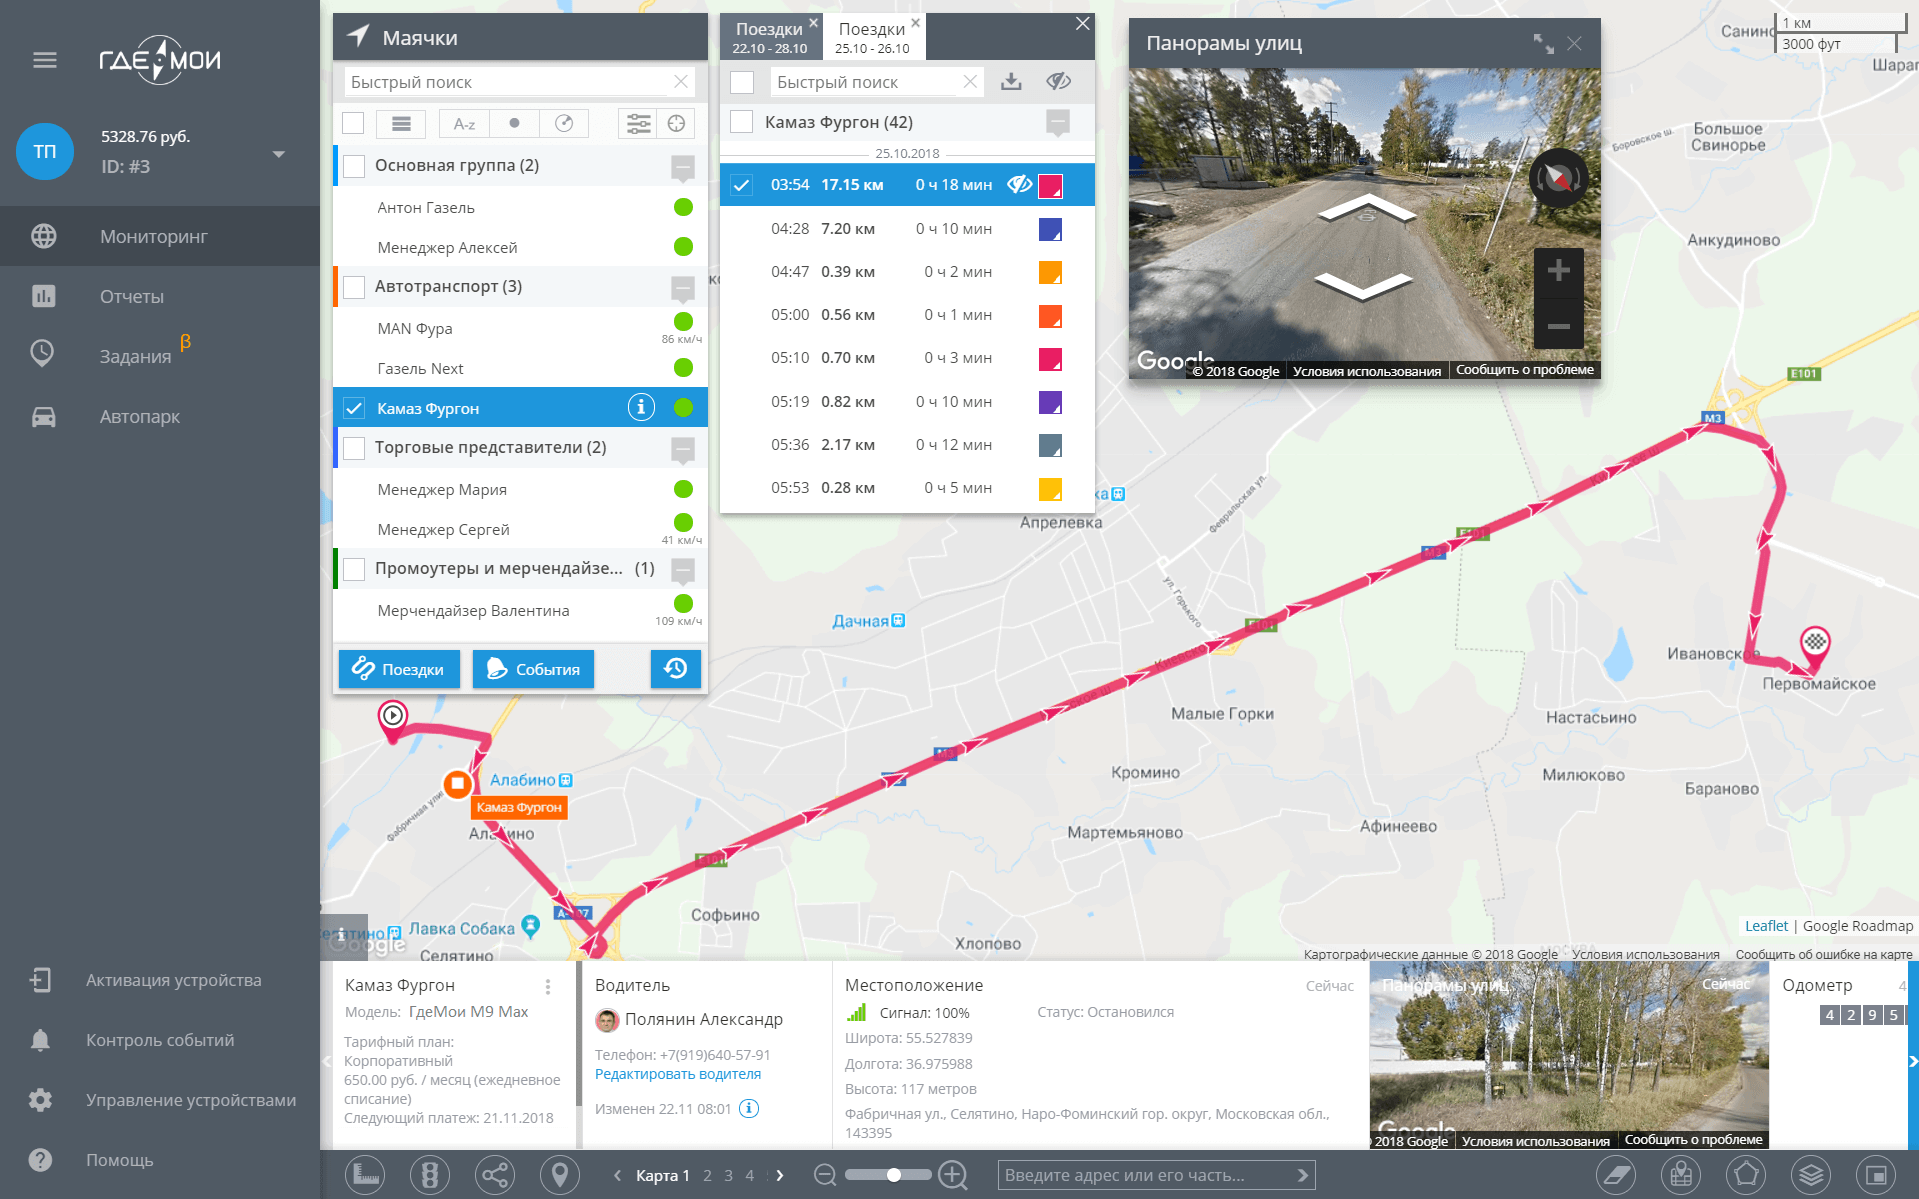The width and height of the screenshot is (1919, 1199).
Task: Check the Основная группа checkbox
Action: pyautogui.click(x=354, y=166)
